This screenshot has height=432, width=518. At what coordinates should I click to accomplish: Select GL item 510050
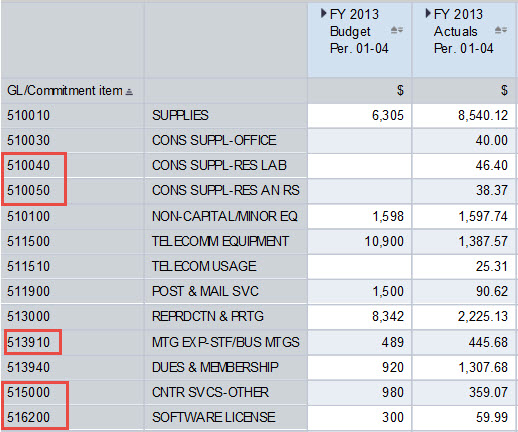tap(29, 190)
